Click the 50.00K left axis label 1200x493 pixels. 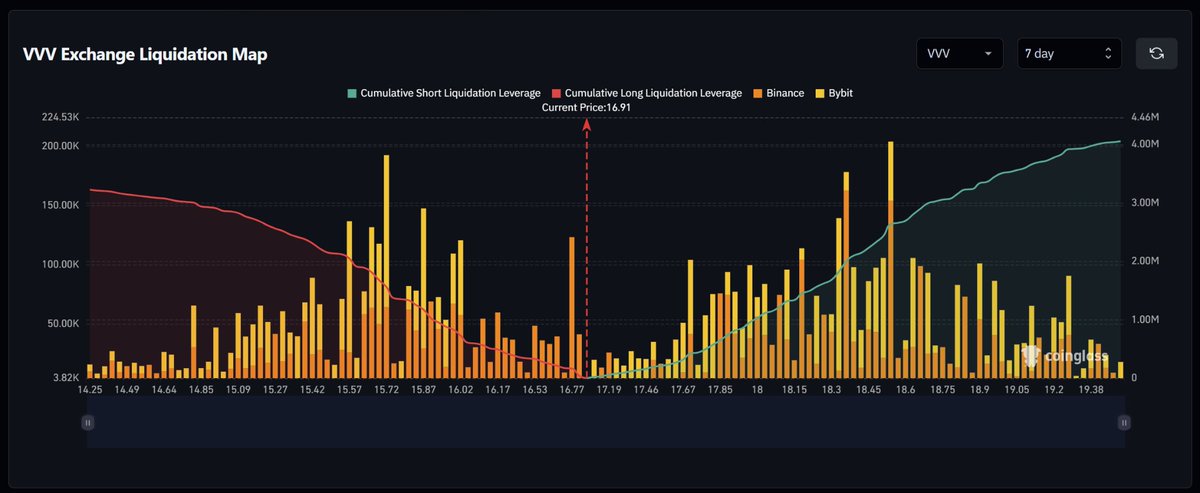[63, 324]
